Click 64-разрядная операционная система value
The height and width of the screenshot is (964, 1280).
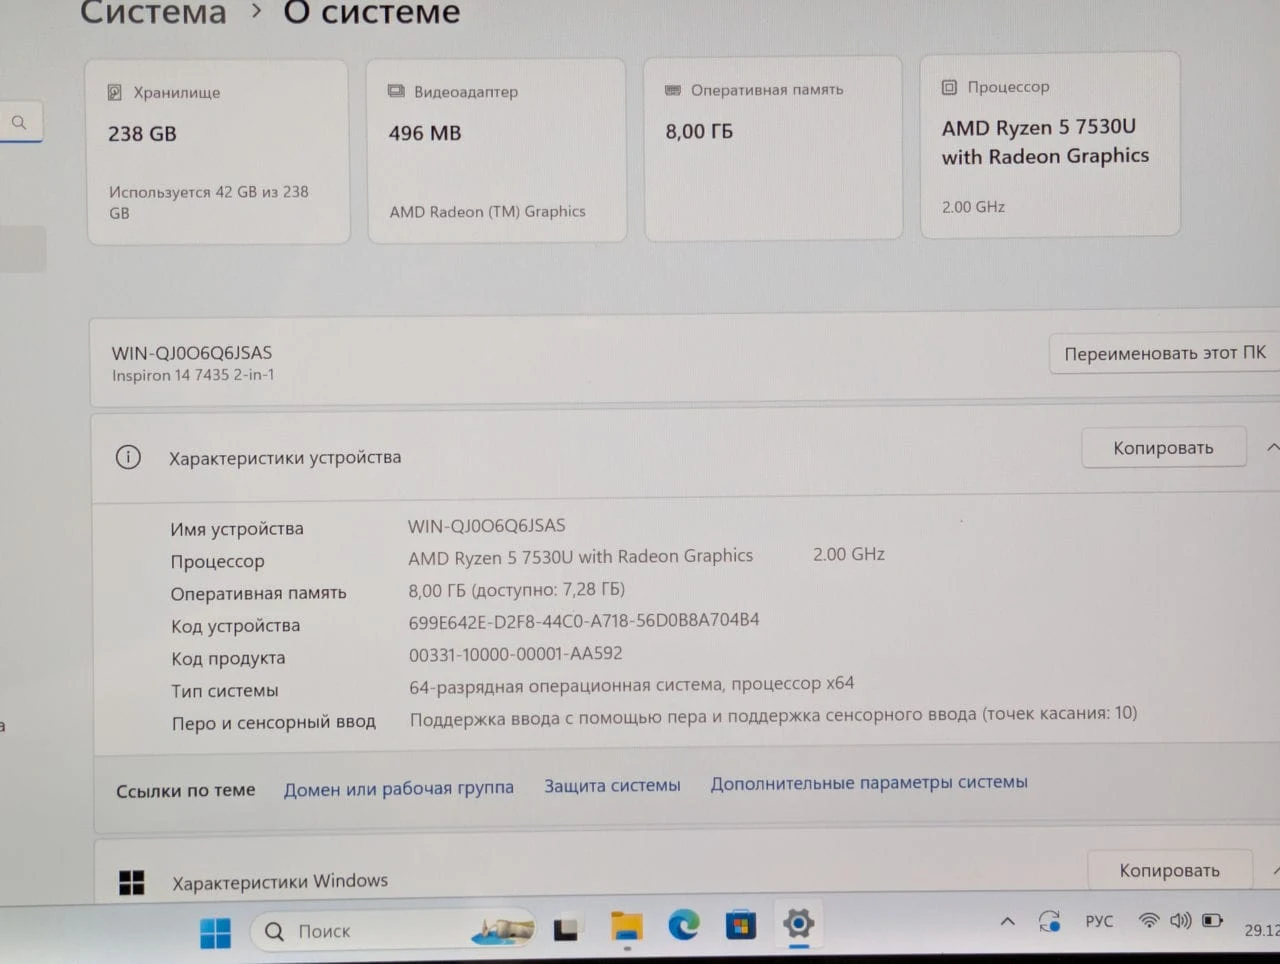631,684
